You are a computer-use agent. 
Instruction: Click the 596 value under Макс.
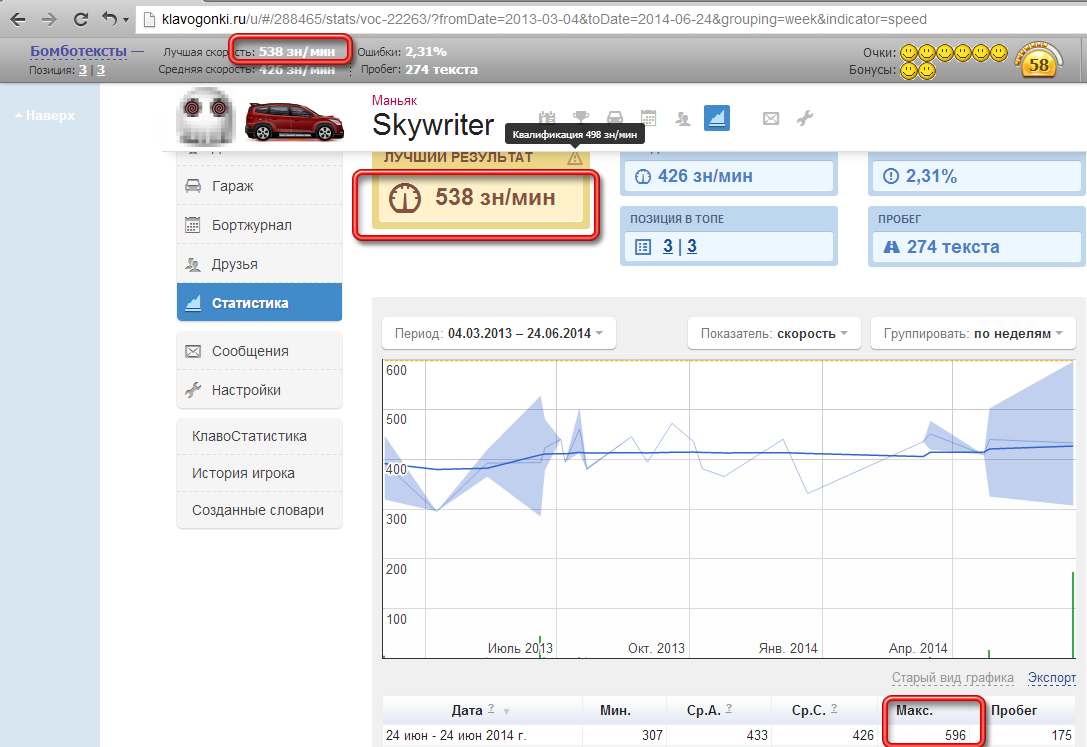click(955, 735)
